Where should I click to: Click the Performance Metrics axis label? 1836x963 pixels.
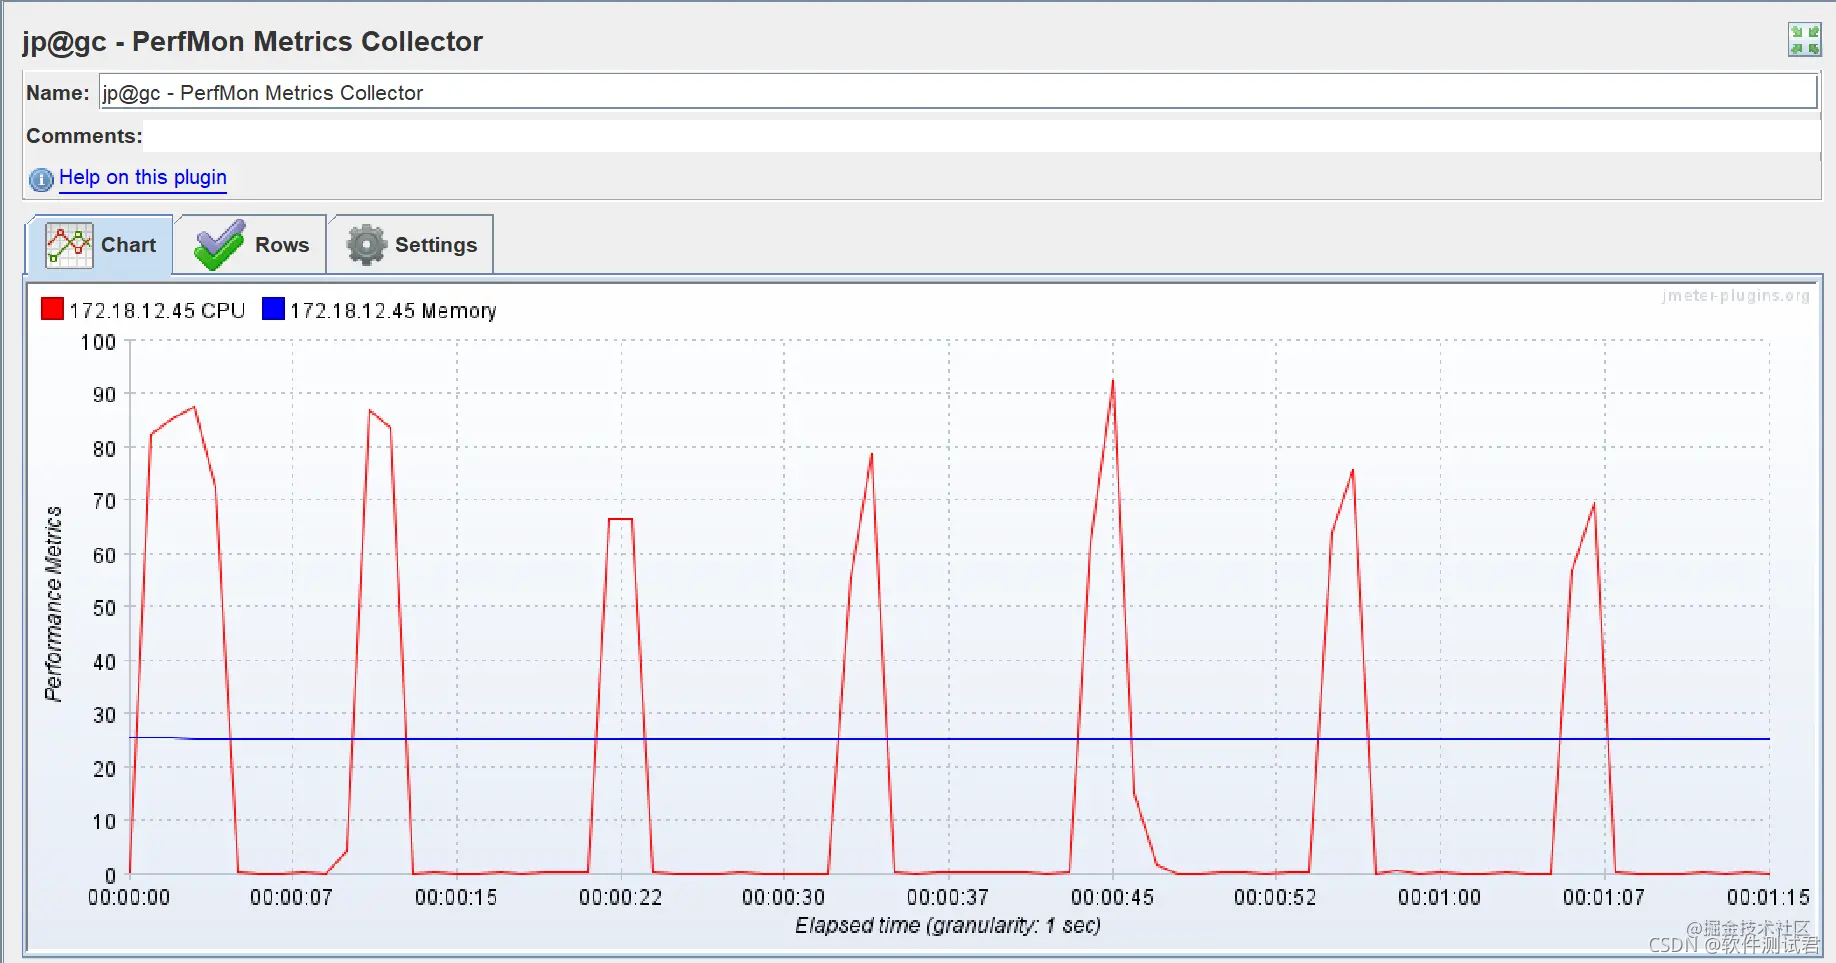point(53,604)
